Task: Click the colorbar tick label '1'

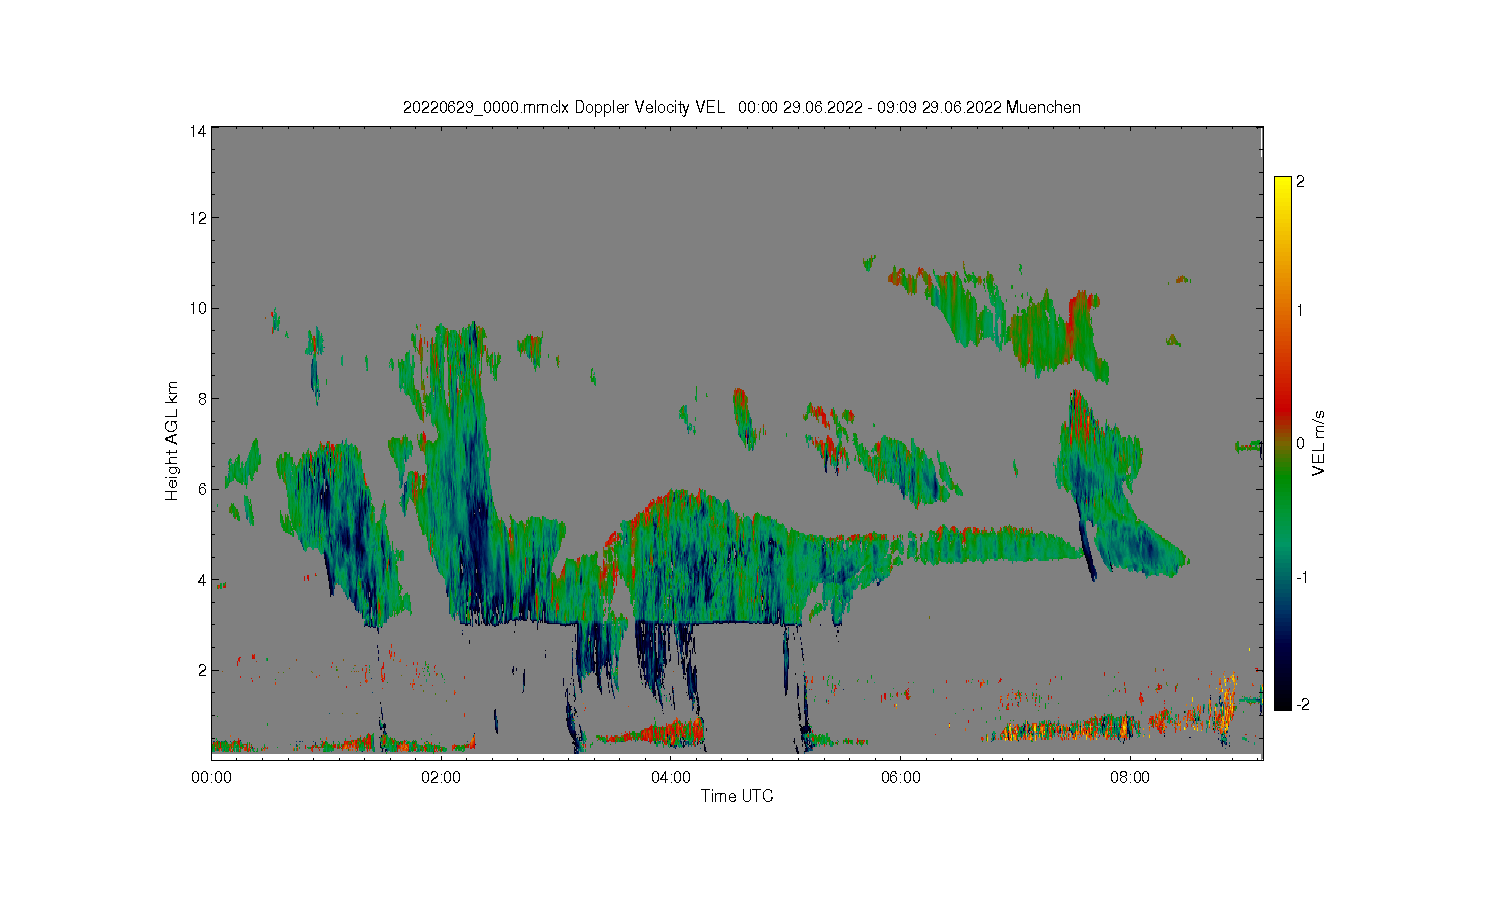Action: (x=1300, y=310)
